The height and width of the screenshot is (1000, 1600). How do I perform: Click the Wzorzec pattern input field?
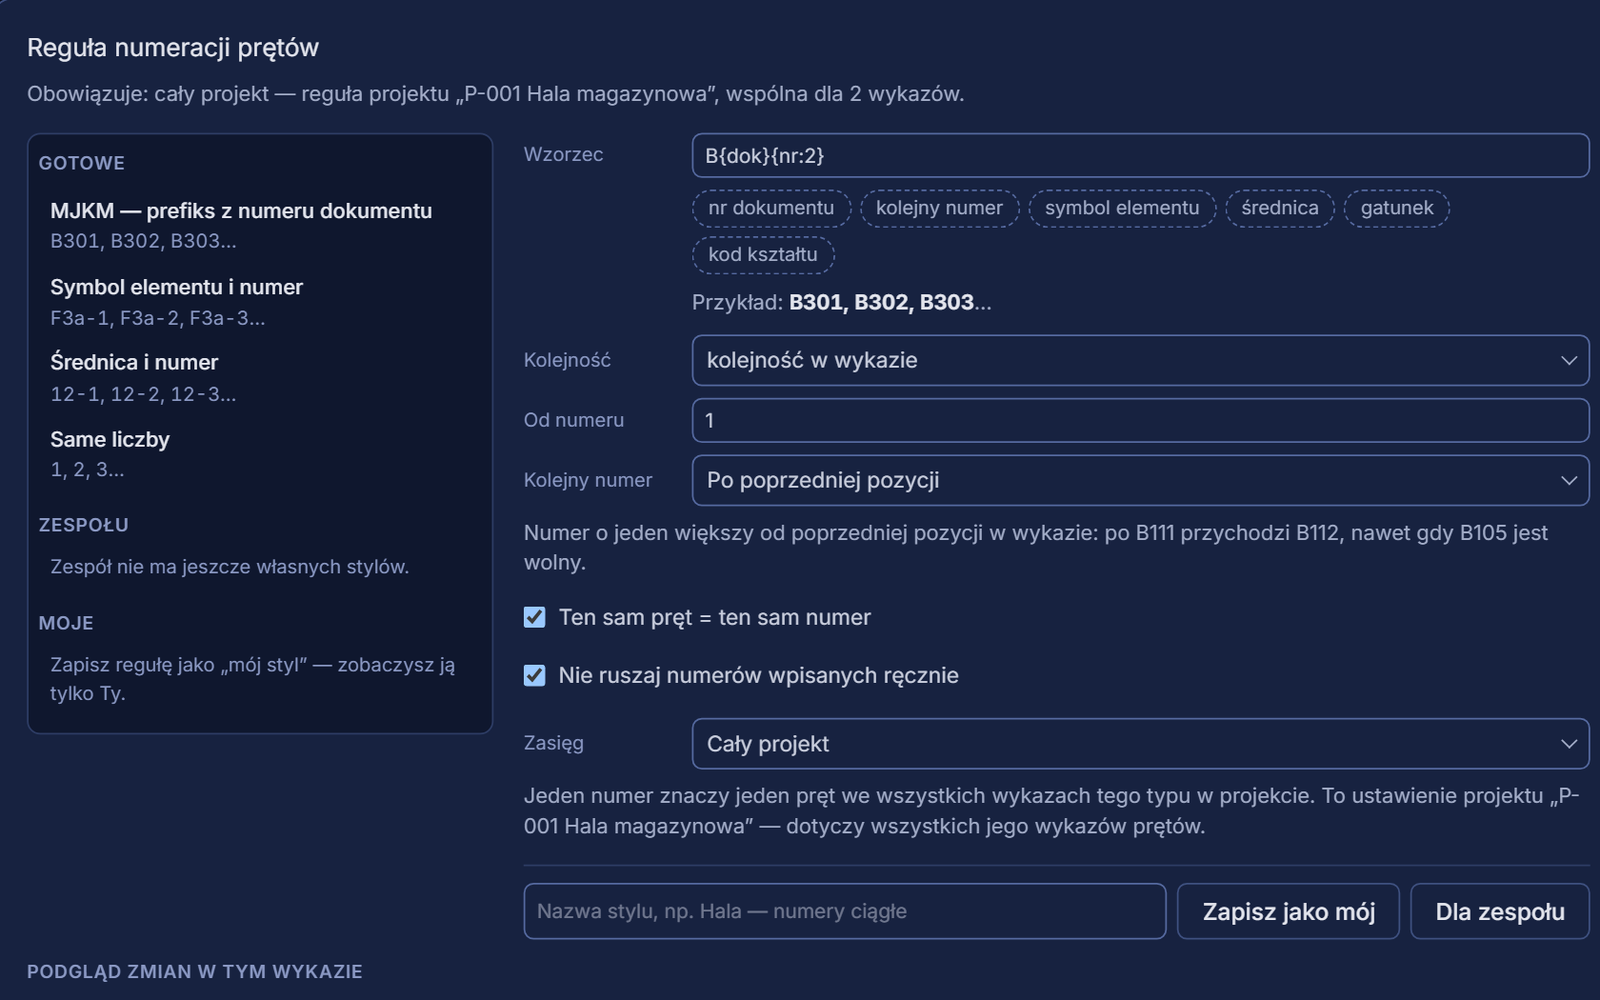[1140, 155]
